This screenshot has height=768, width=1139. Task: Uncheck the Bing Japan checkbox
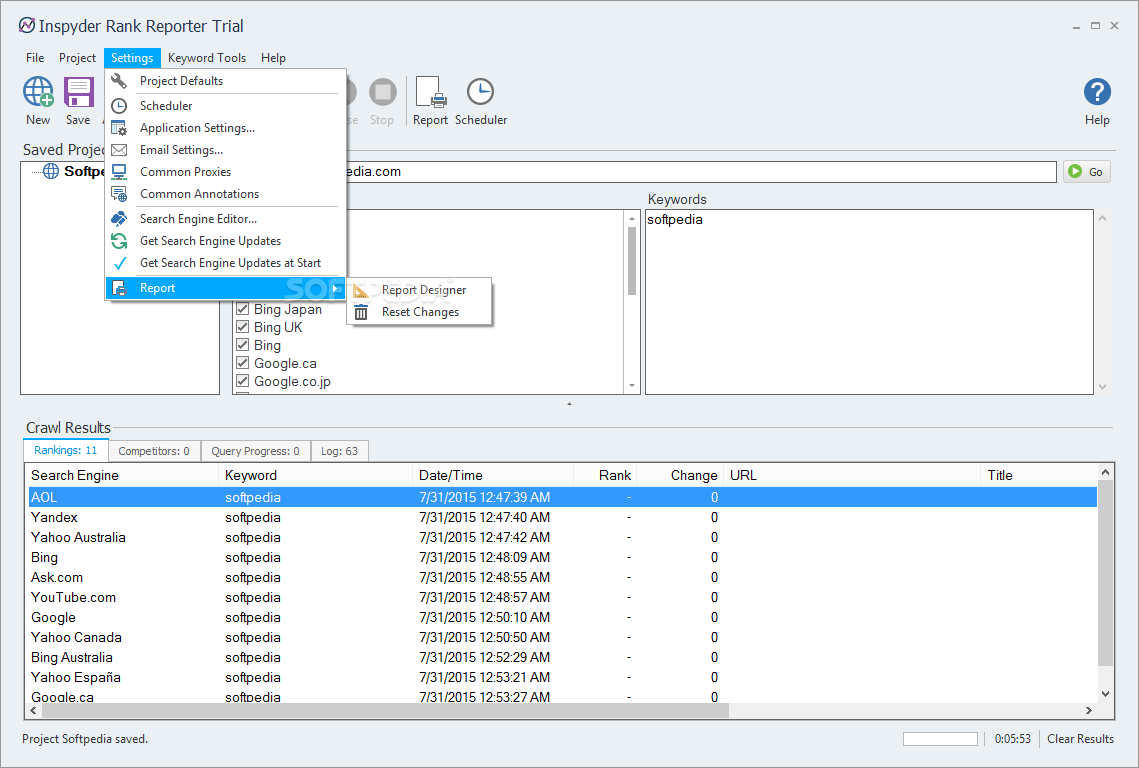(x=243, y=309)
